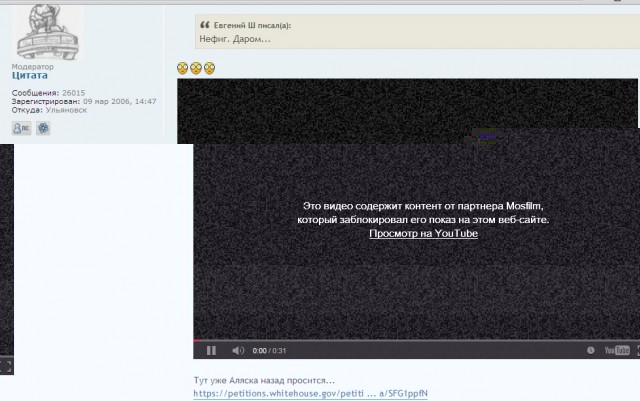Send a private message via the ЛС button

(21, 128)
